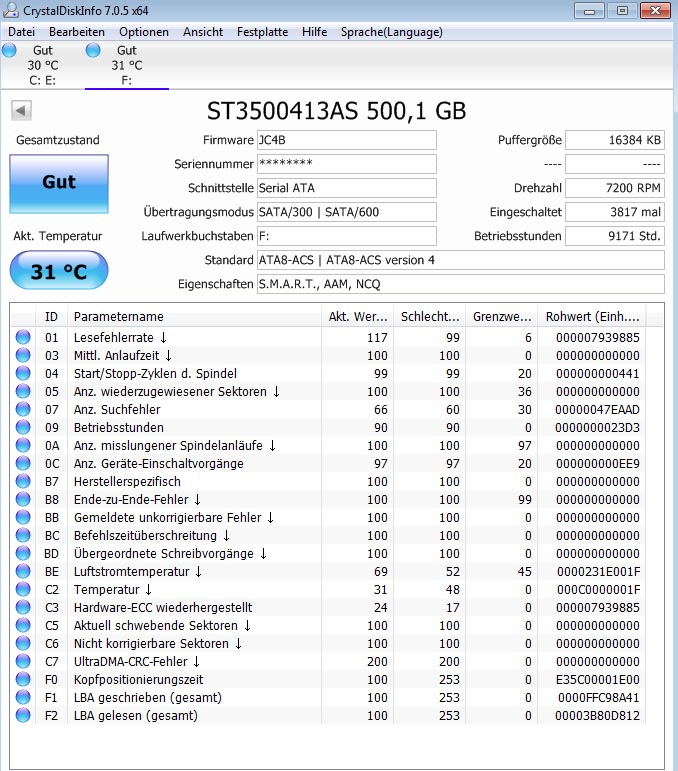
Task: Switch to the C: E: drive tab
Action: coord(43,65)
